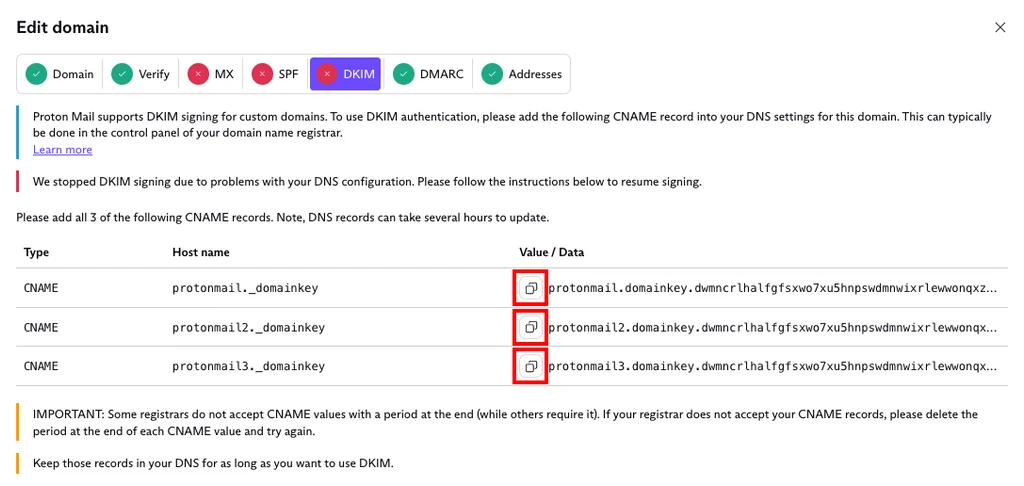
Task: Copy the protonmail3.domainkey CNAME value
Action: coord(531,366)
